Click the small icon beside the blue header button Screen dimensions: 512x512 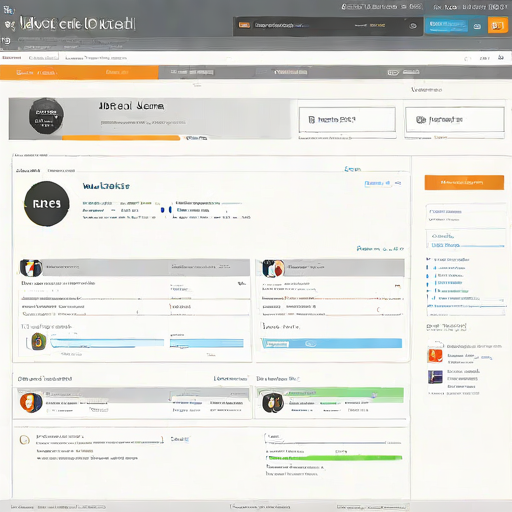pos(477,26)
